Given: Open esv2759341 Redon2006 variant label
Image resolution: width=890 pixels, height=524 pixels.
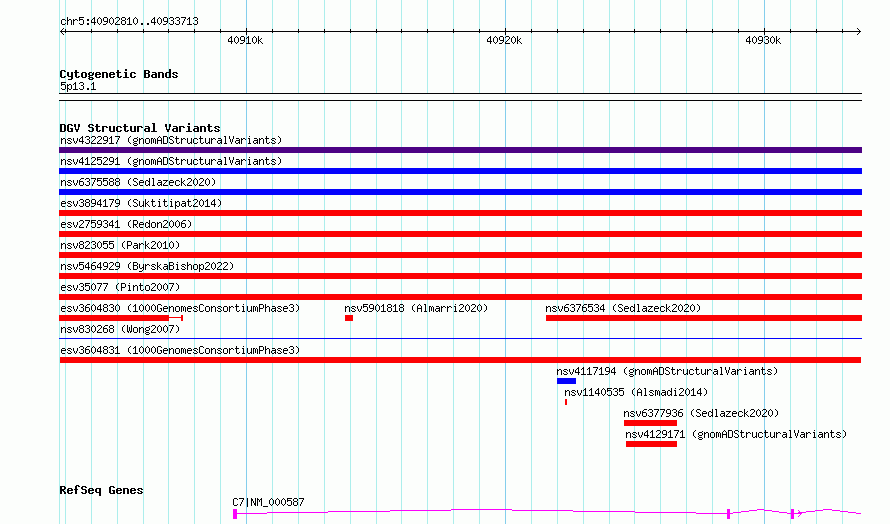Looking at the screenshot, I should pos(126,224).
